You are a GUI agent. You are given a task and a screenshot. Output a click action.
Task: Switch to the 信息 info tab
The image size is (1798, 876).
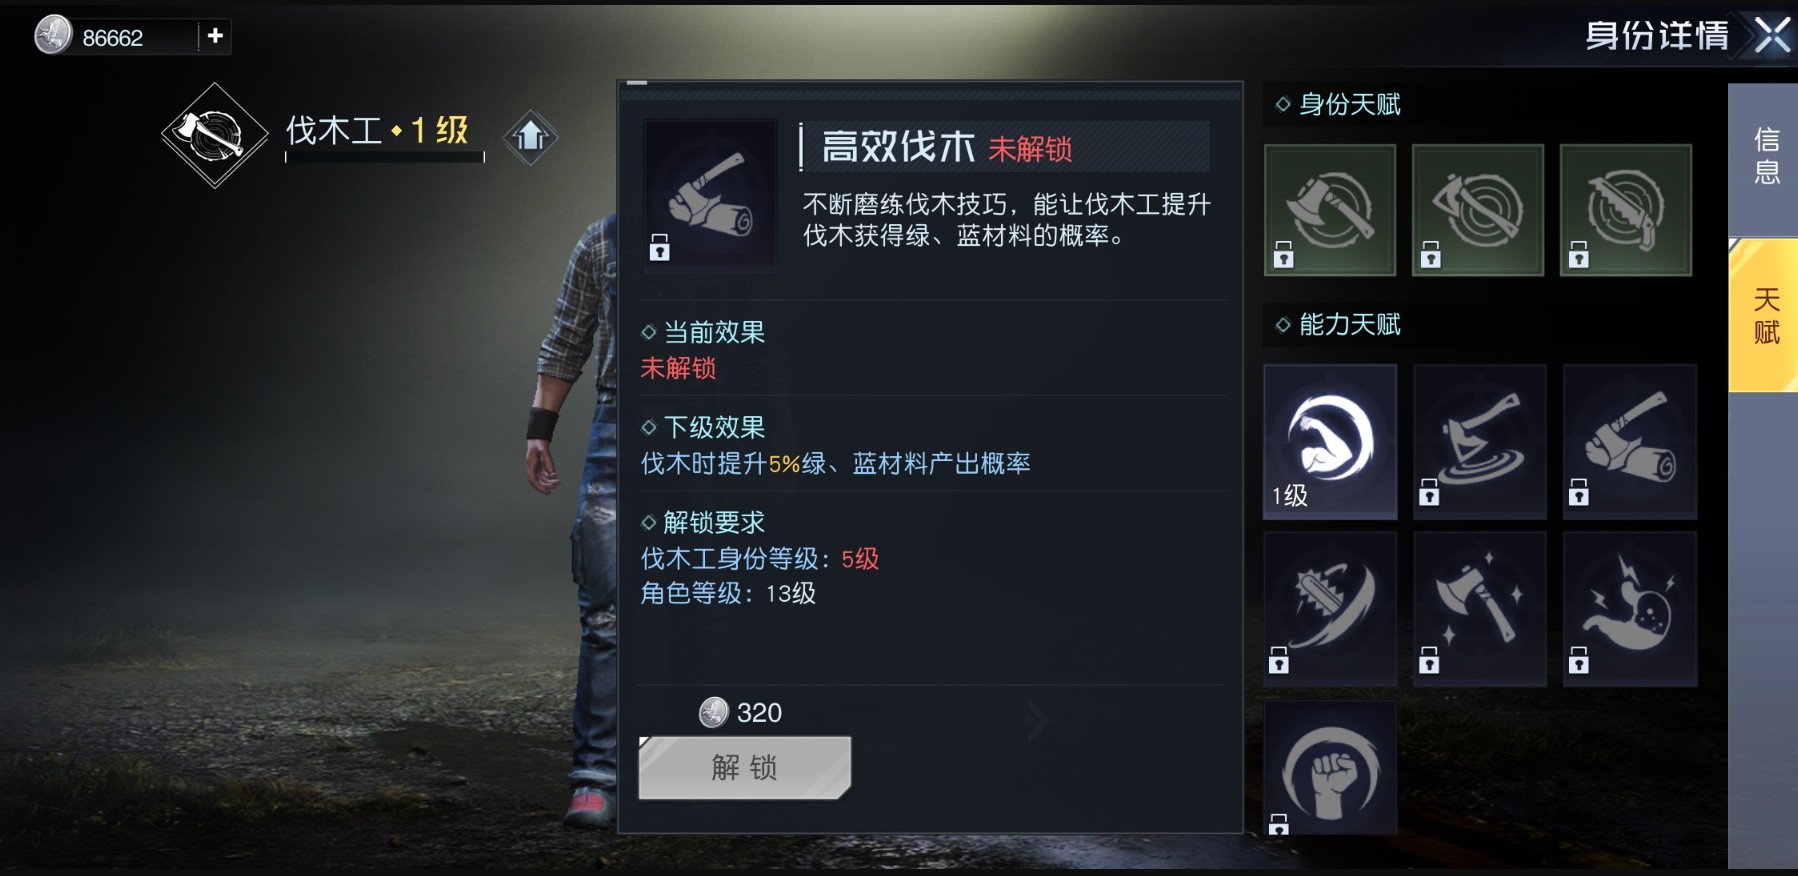[1766, 157]
